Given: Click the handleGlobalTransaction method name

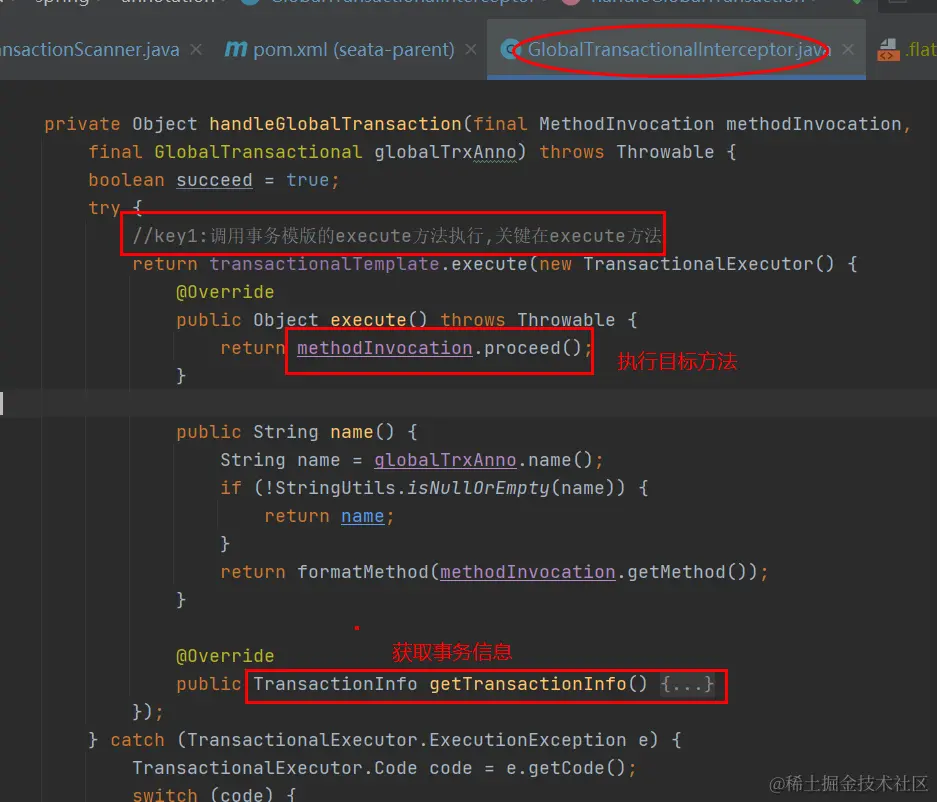Looking at the screenshot, I should [x=335, y=124].
